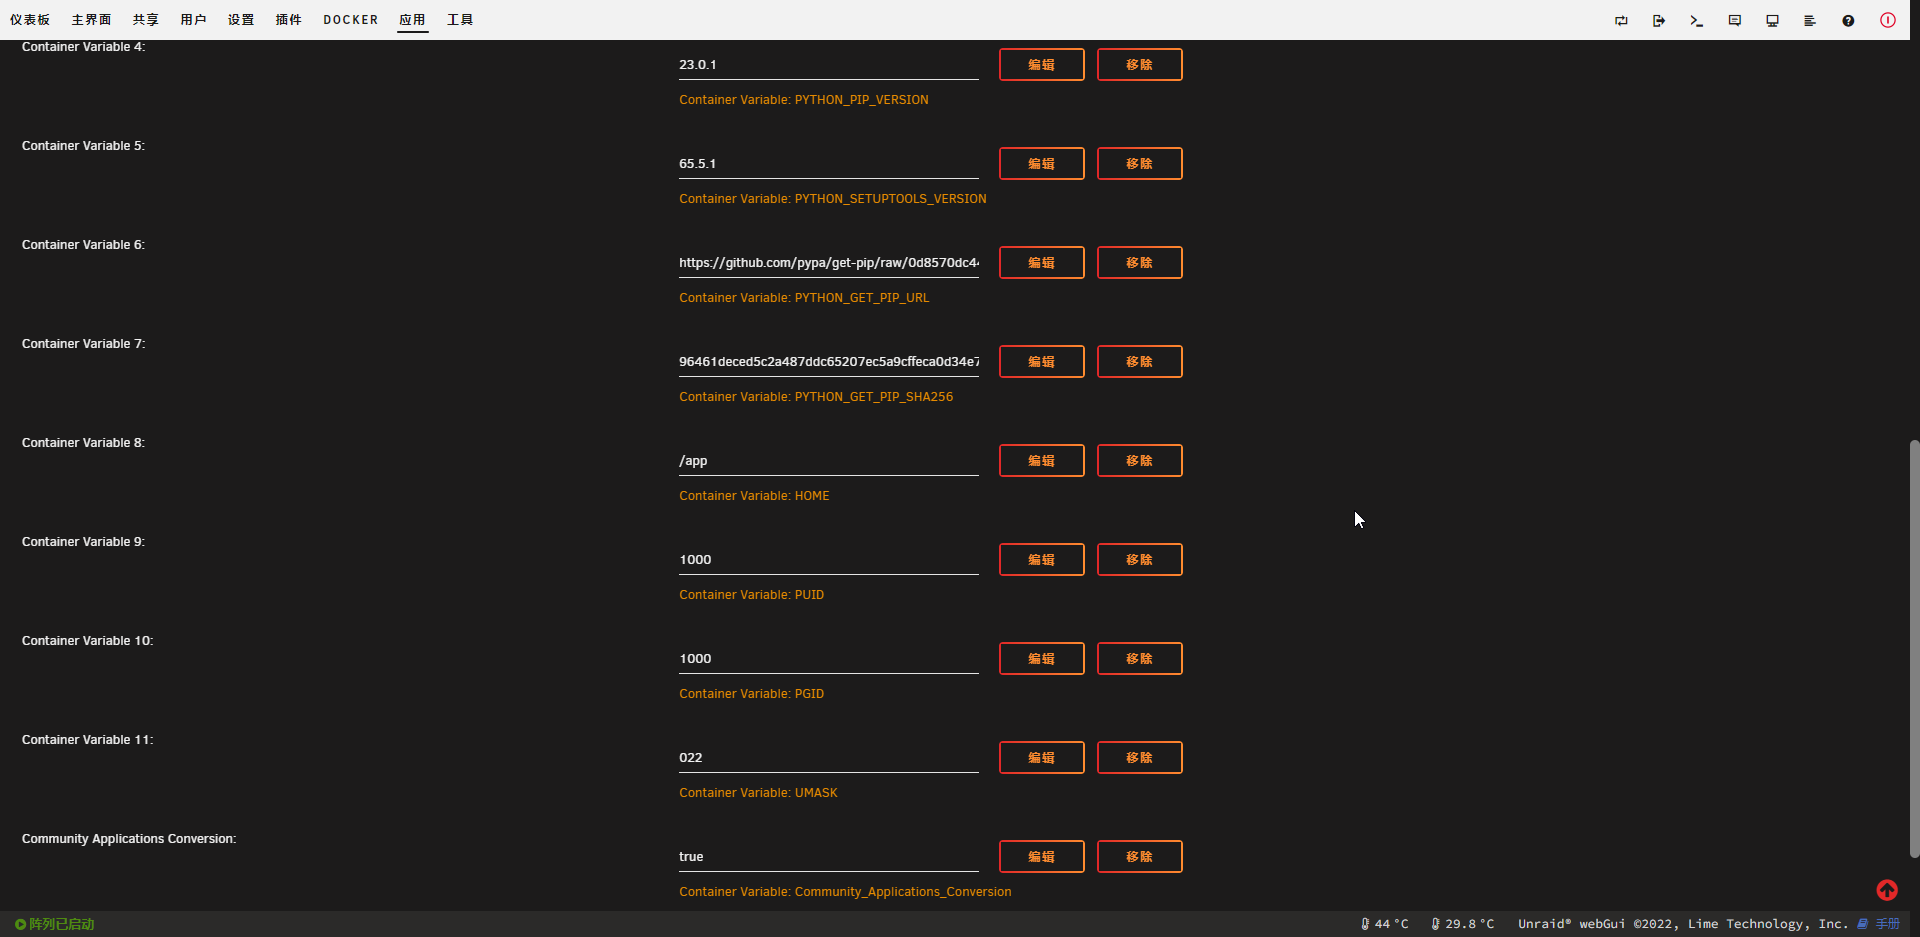Open the monitor/display icon in the header
Image resolution: width=1920 pixels, height=937 pixels.
(1772, 20)
